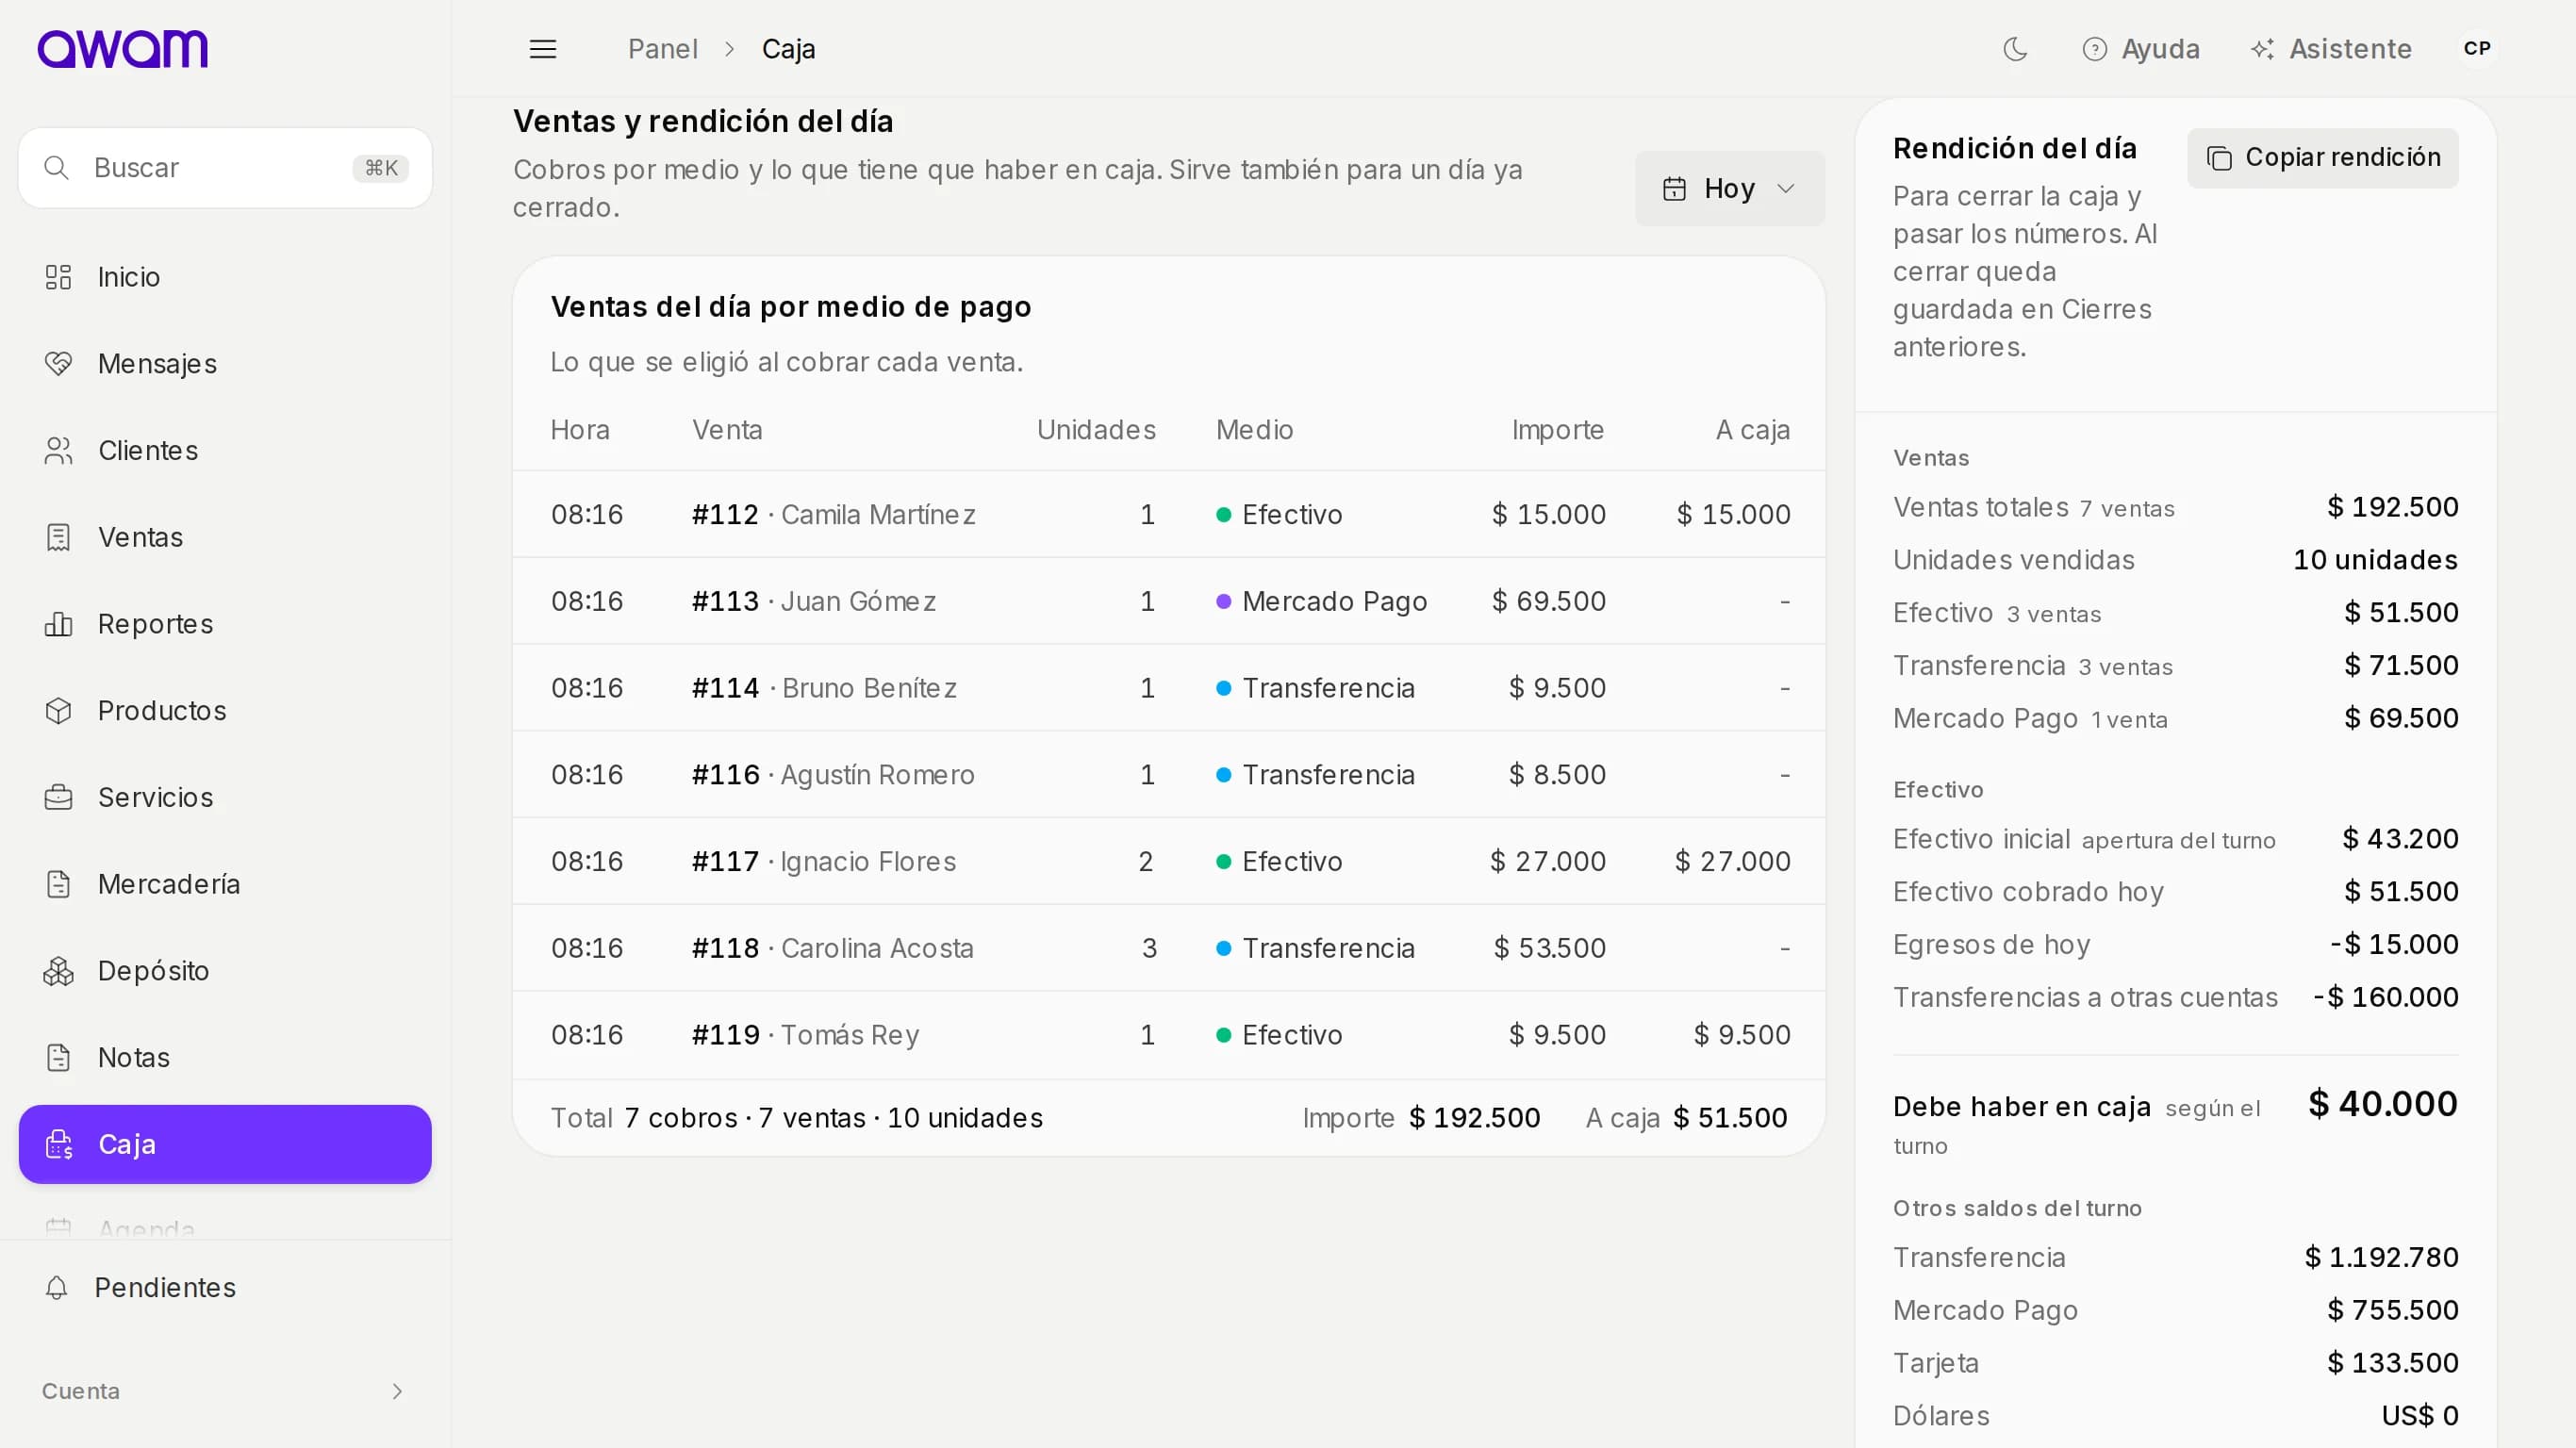Screen dimensions: 2576x1448
Task: Click the Copiar rendición button
Action: [2322, 157]
